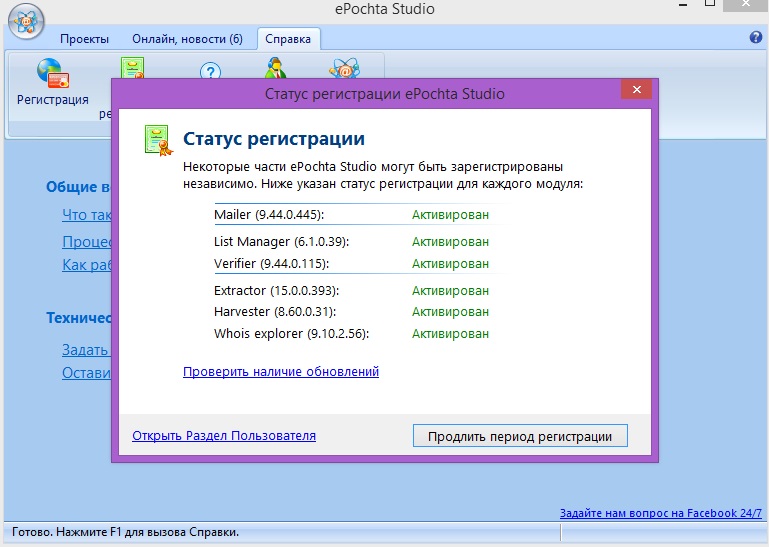769x547 pixels.
Task: Click the Verifier (9.44.0.115) label
Action: pyautogui.click(x=271, y=263)
